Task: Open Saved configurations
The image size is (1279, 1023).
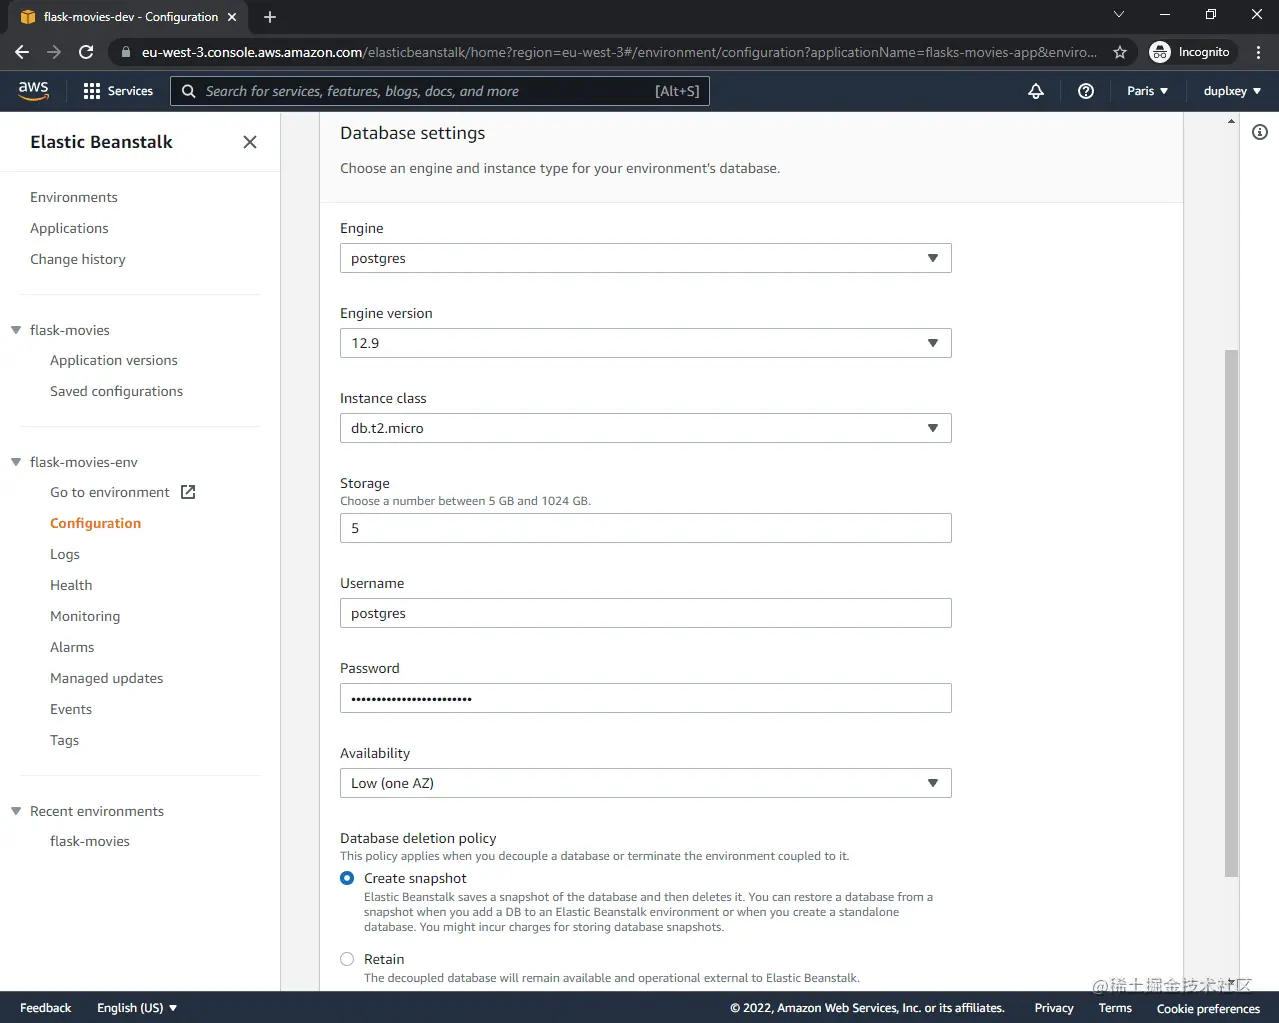Action: click(116, 391)
